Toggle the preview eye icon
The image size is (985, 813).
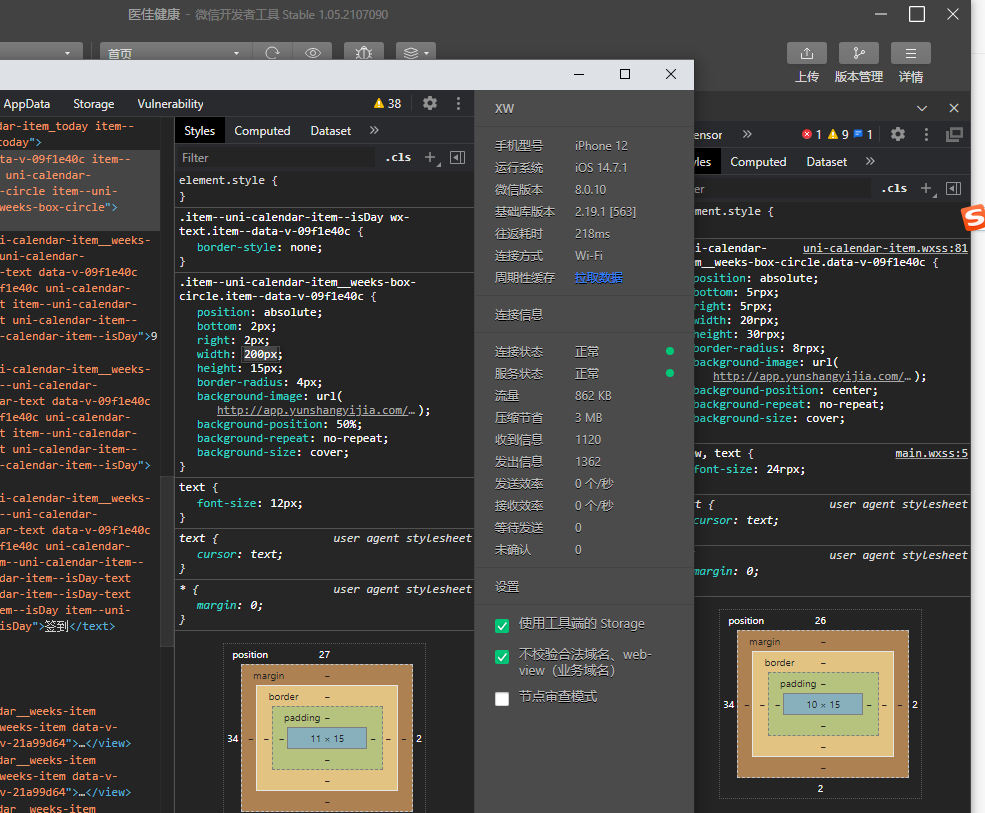click(313, 53)
